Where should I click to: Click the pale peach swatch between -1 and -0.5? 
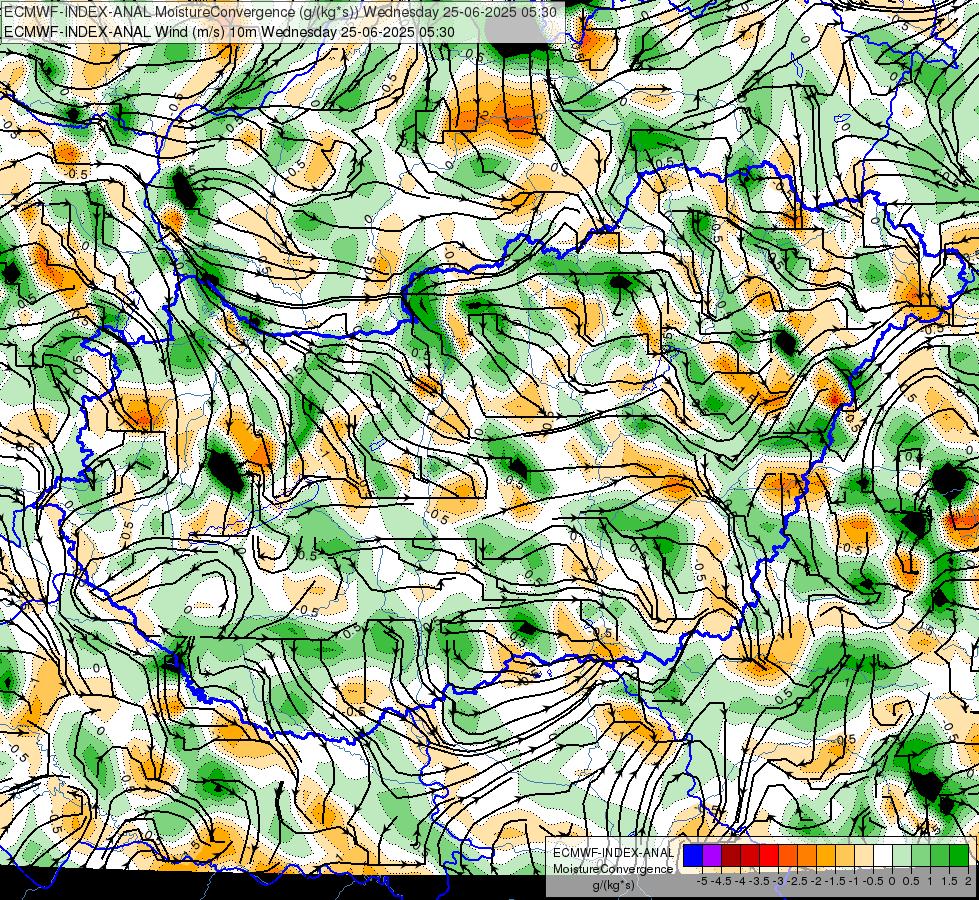[864, 856]
